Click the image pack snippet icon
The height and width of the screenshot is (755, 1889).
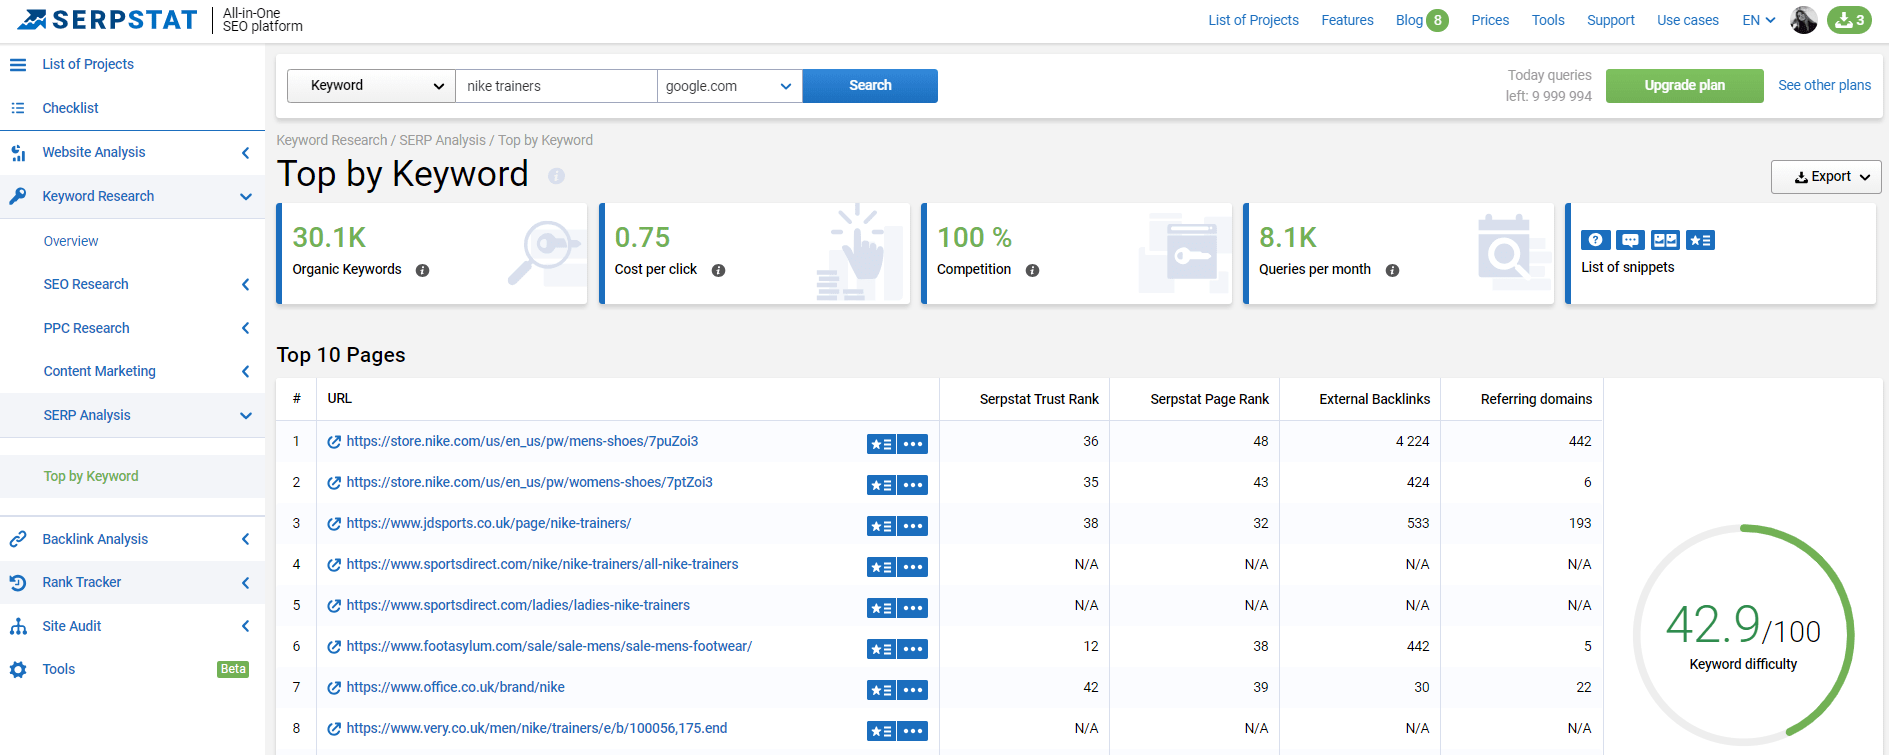tap(1665, 240)
